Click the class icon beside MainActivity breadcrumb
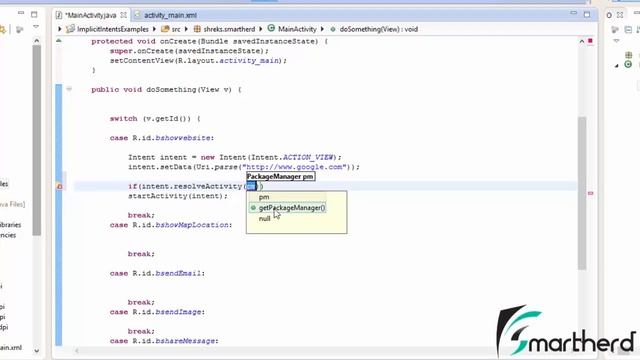The height and width of the screenshot is (360, 640). click(x=271, y=29)
